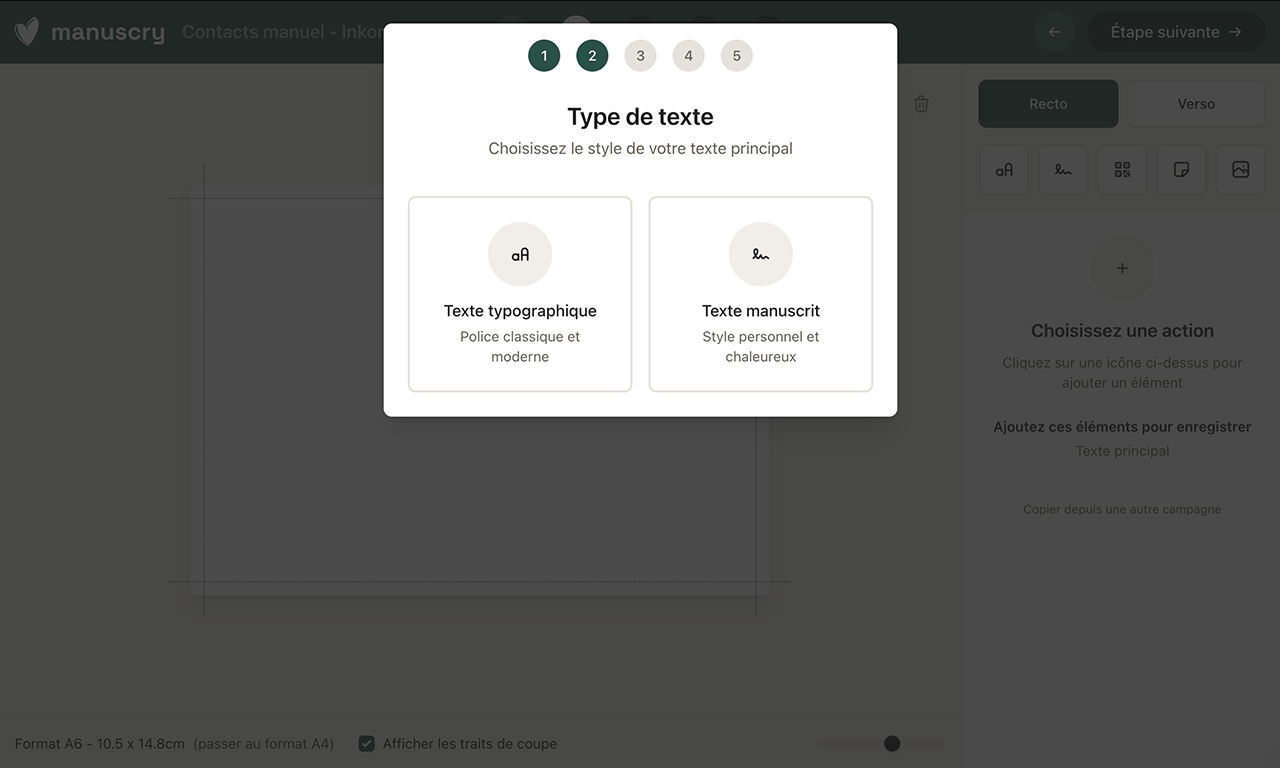Image resolution: width=1280 pixels, height=768 pixels.
Task: Click the trash delete icon
Action: point(921,104)
